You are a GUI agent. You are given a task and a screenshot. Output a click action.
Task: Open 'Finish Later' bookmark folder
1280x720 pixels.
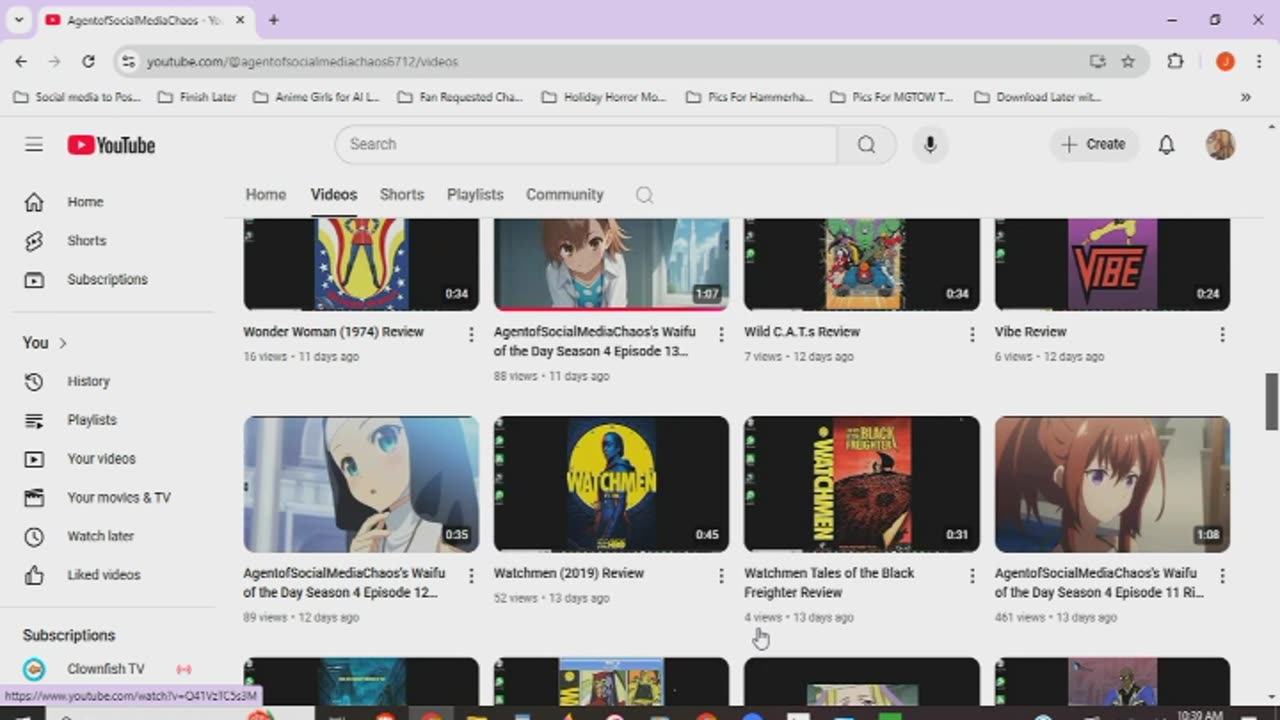[x=198, y=97]
